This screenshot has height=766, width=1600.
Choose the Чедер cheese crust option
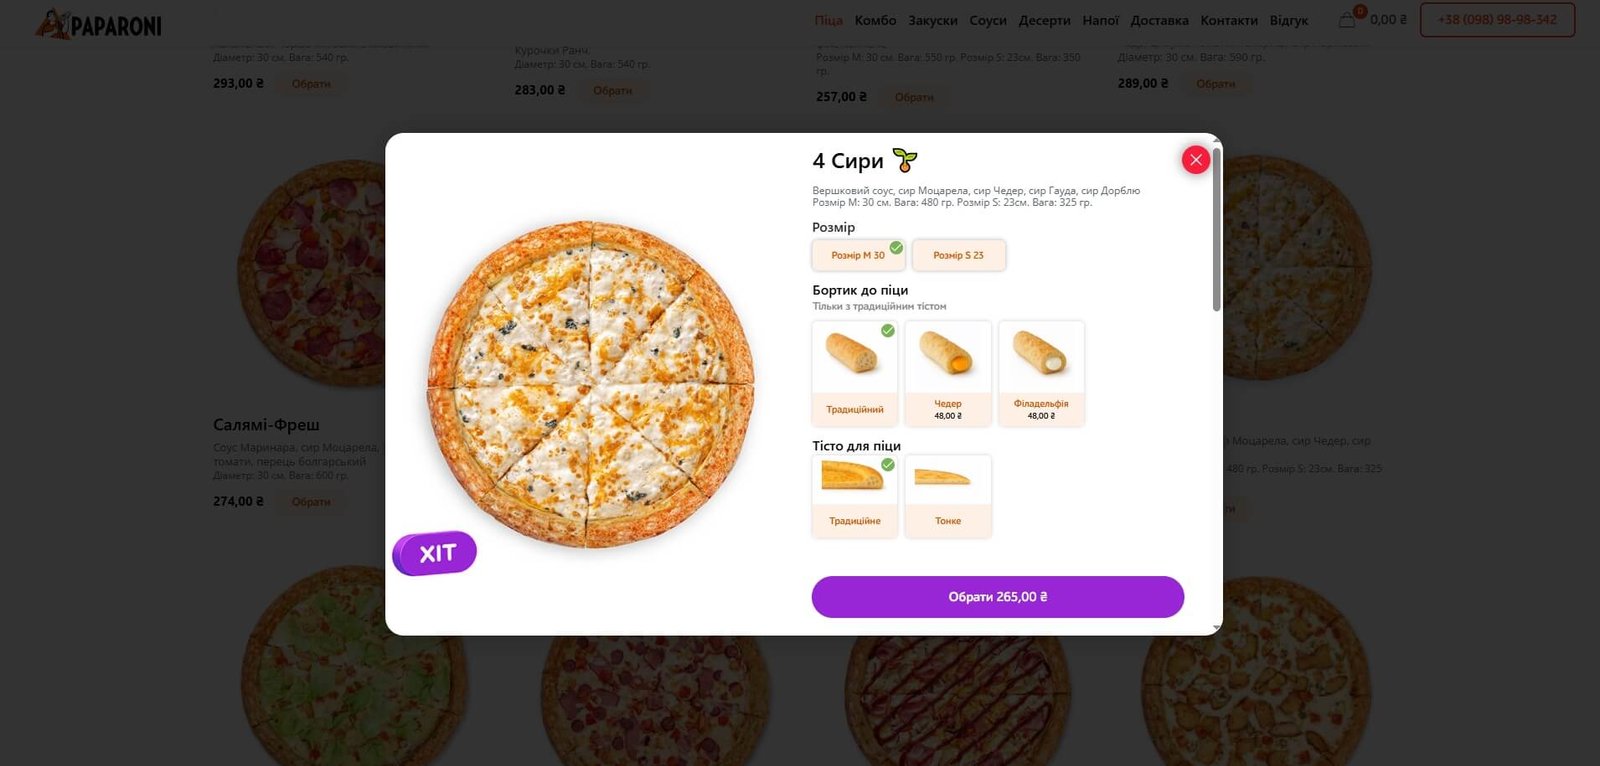click(948, 373)
